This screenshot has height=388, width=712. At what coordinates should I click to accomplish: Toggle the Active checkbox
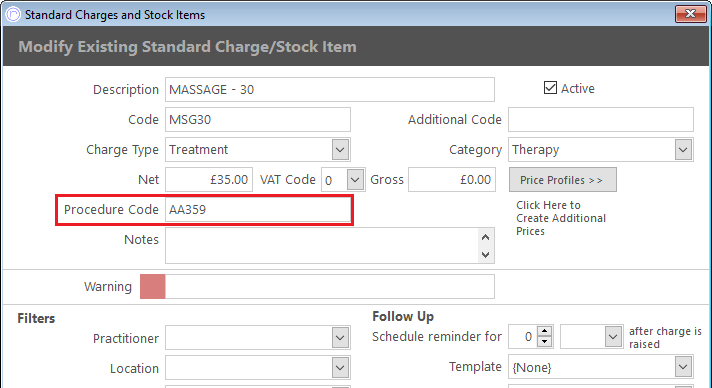(550, 88)
